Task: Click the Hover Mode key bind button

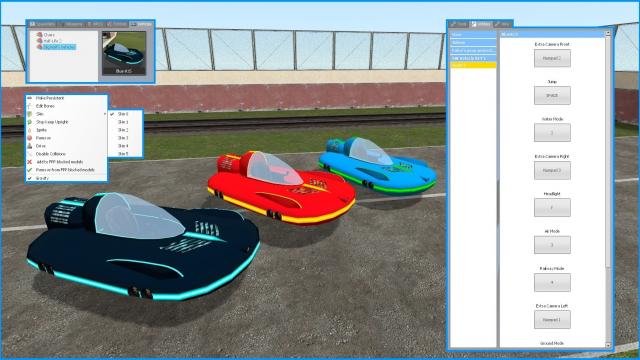Action: 552,133
